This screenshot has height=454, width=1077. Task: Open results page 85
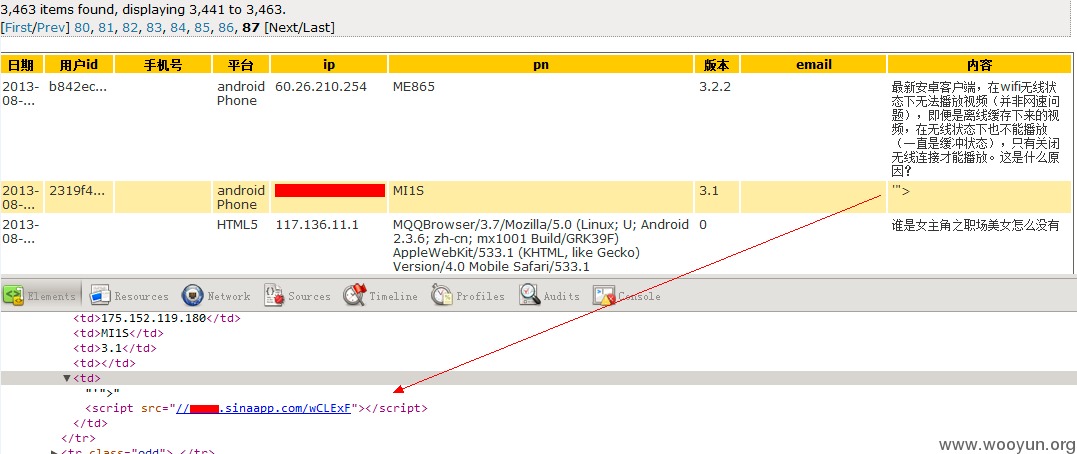click(x=202, y=27)
